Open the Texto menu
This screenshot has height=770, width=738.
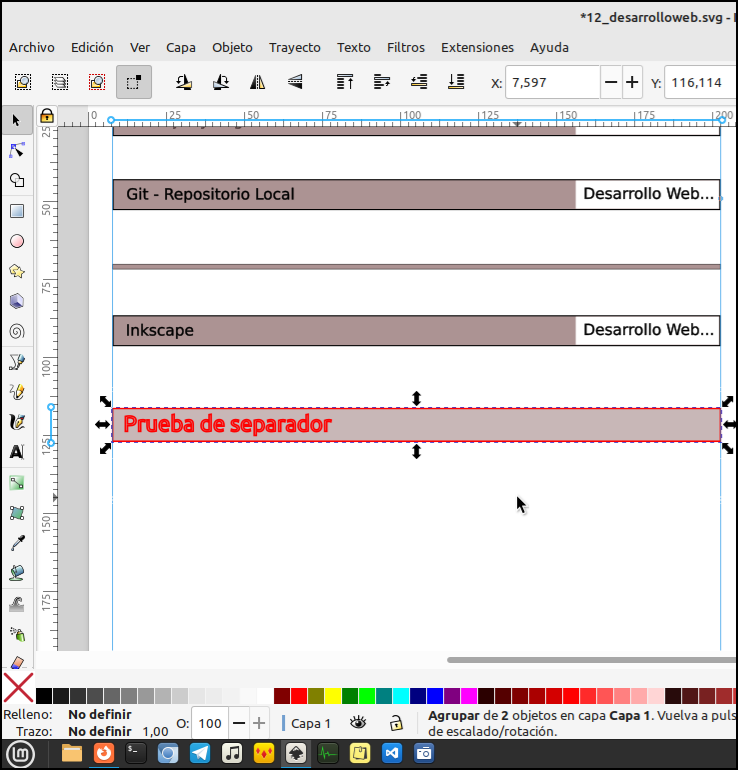[354, 48]
